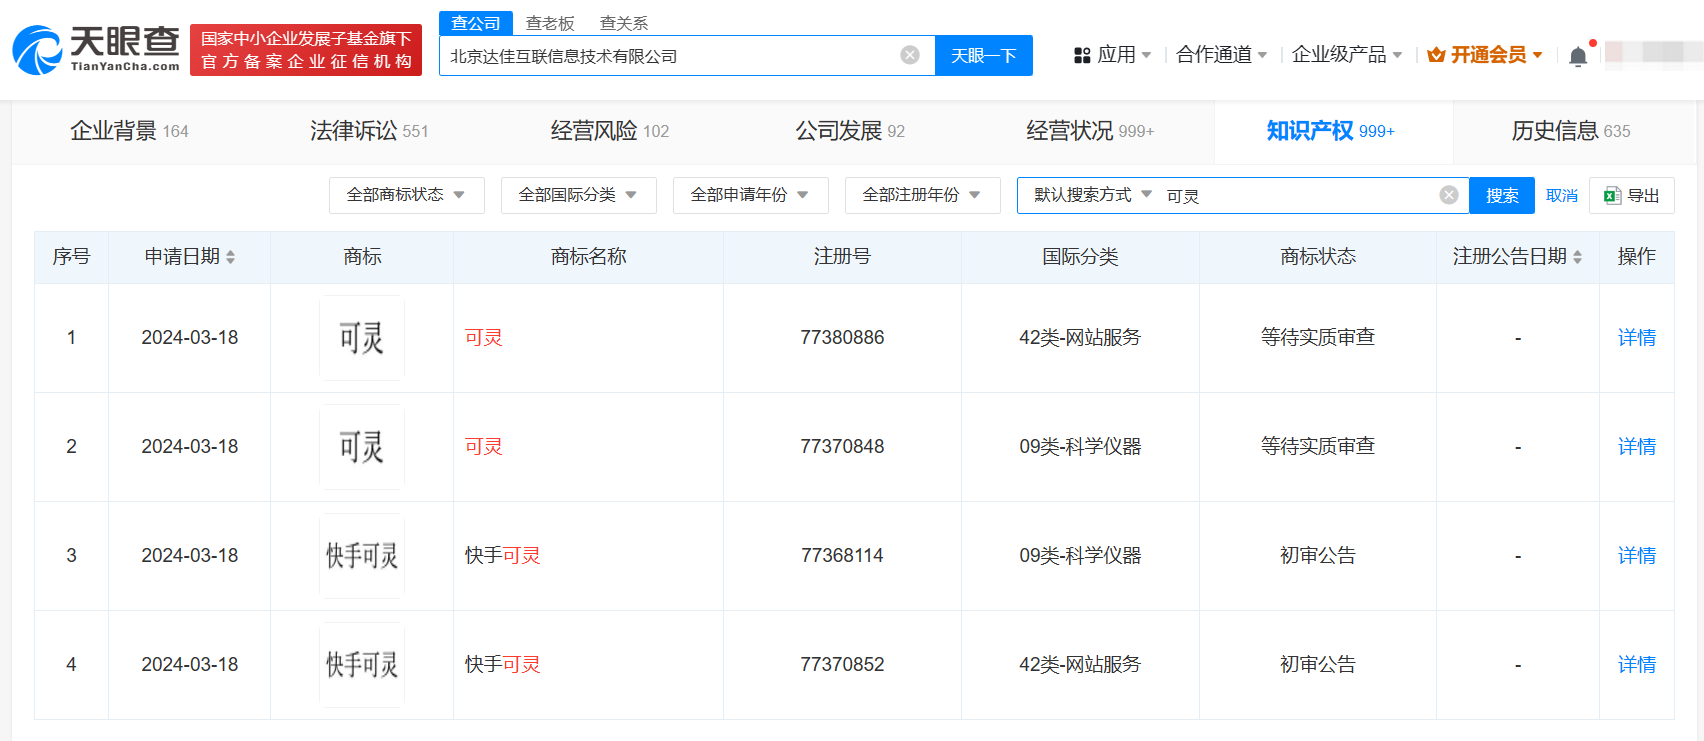Open 全部申请年份 filter
The width and height of the screenshot is (1704, 741).
point(750,195)
